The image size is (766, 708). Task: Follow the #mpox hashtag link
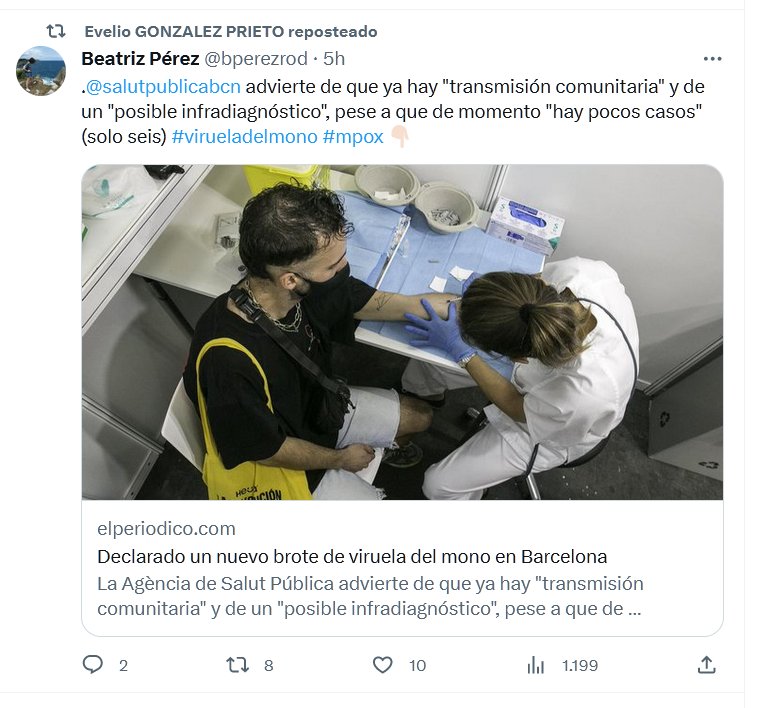pos(353,136)
